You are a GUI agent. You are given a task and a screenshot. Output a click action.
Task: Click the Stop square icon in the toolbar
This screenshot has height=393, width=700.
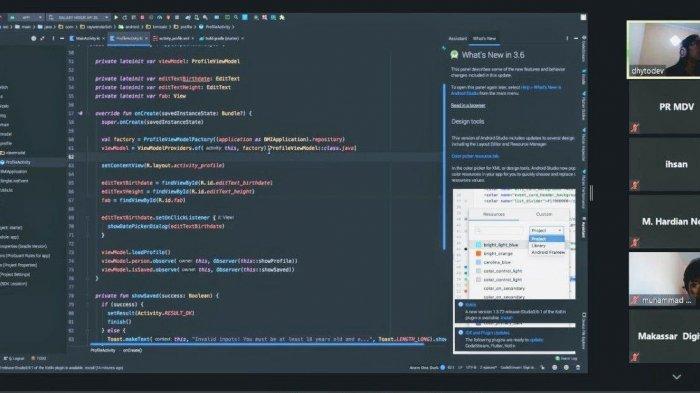tap(177, 17)
